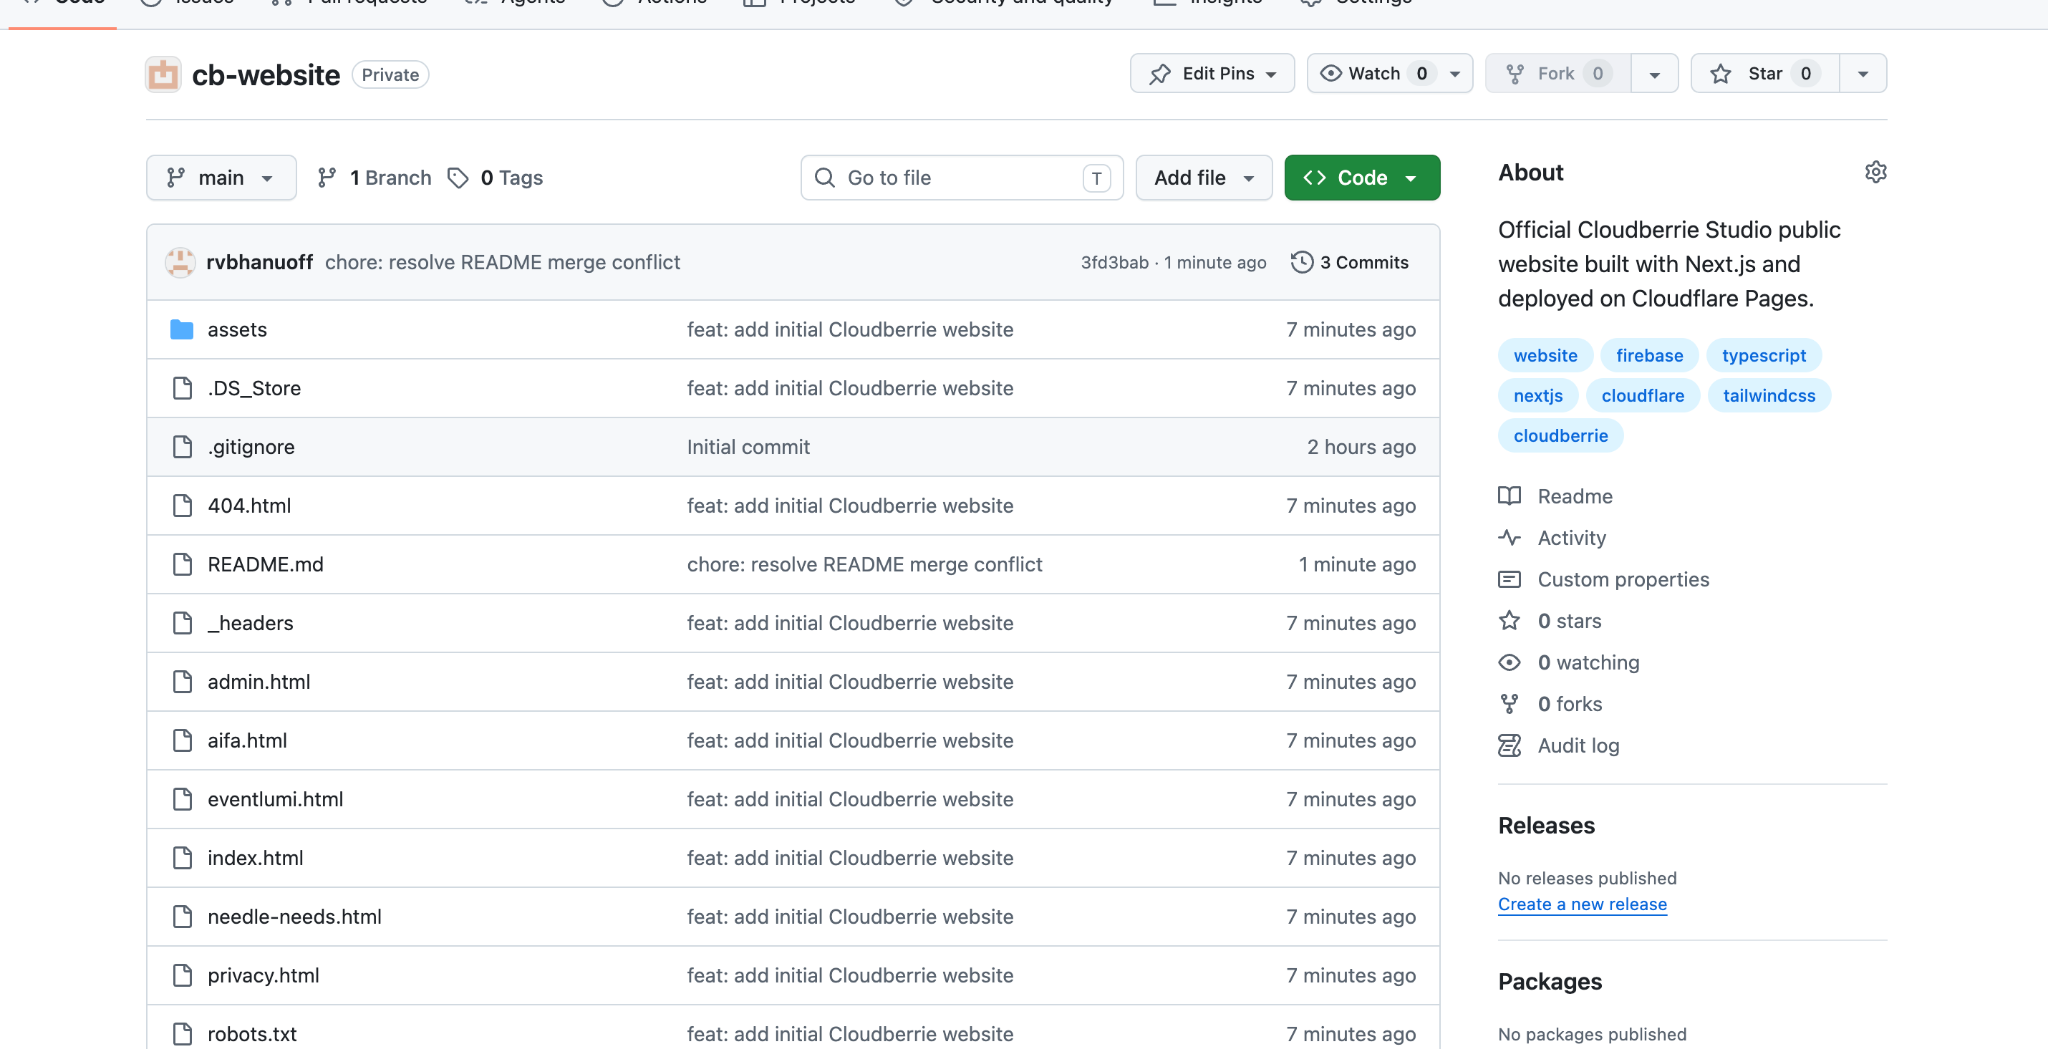Screen dimensions: 2048x1049
Task: Click rvbhanuoff's avatar in the commit bar
Action: [180, 262]
